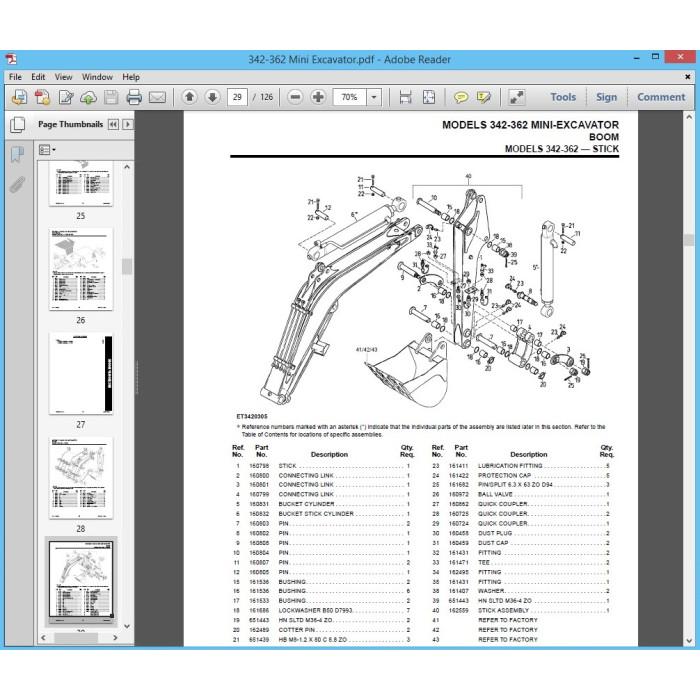Select the highlighted page 29 thumbnail
Image resolution: width=700 pixels, height=700 pixels.
[x=81, y=579]
